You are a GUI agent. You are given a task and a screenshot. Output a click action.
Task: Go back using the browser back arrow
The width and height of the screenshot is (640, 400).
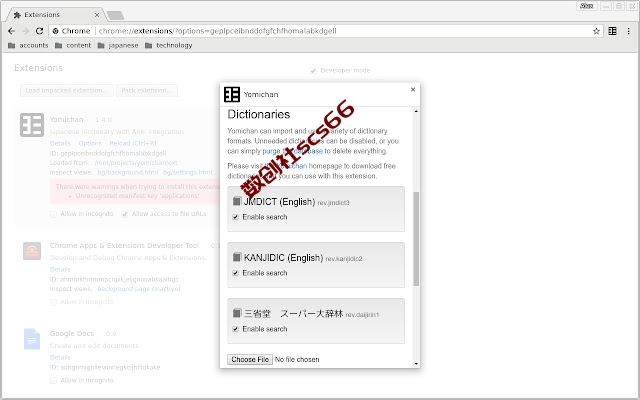(x=11, y=31)
